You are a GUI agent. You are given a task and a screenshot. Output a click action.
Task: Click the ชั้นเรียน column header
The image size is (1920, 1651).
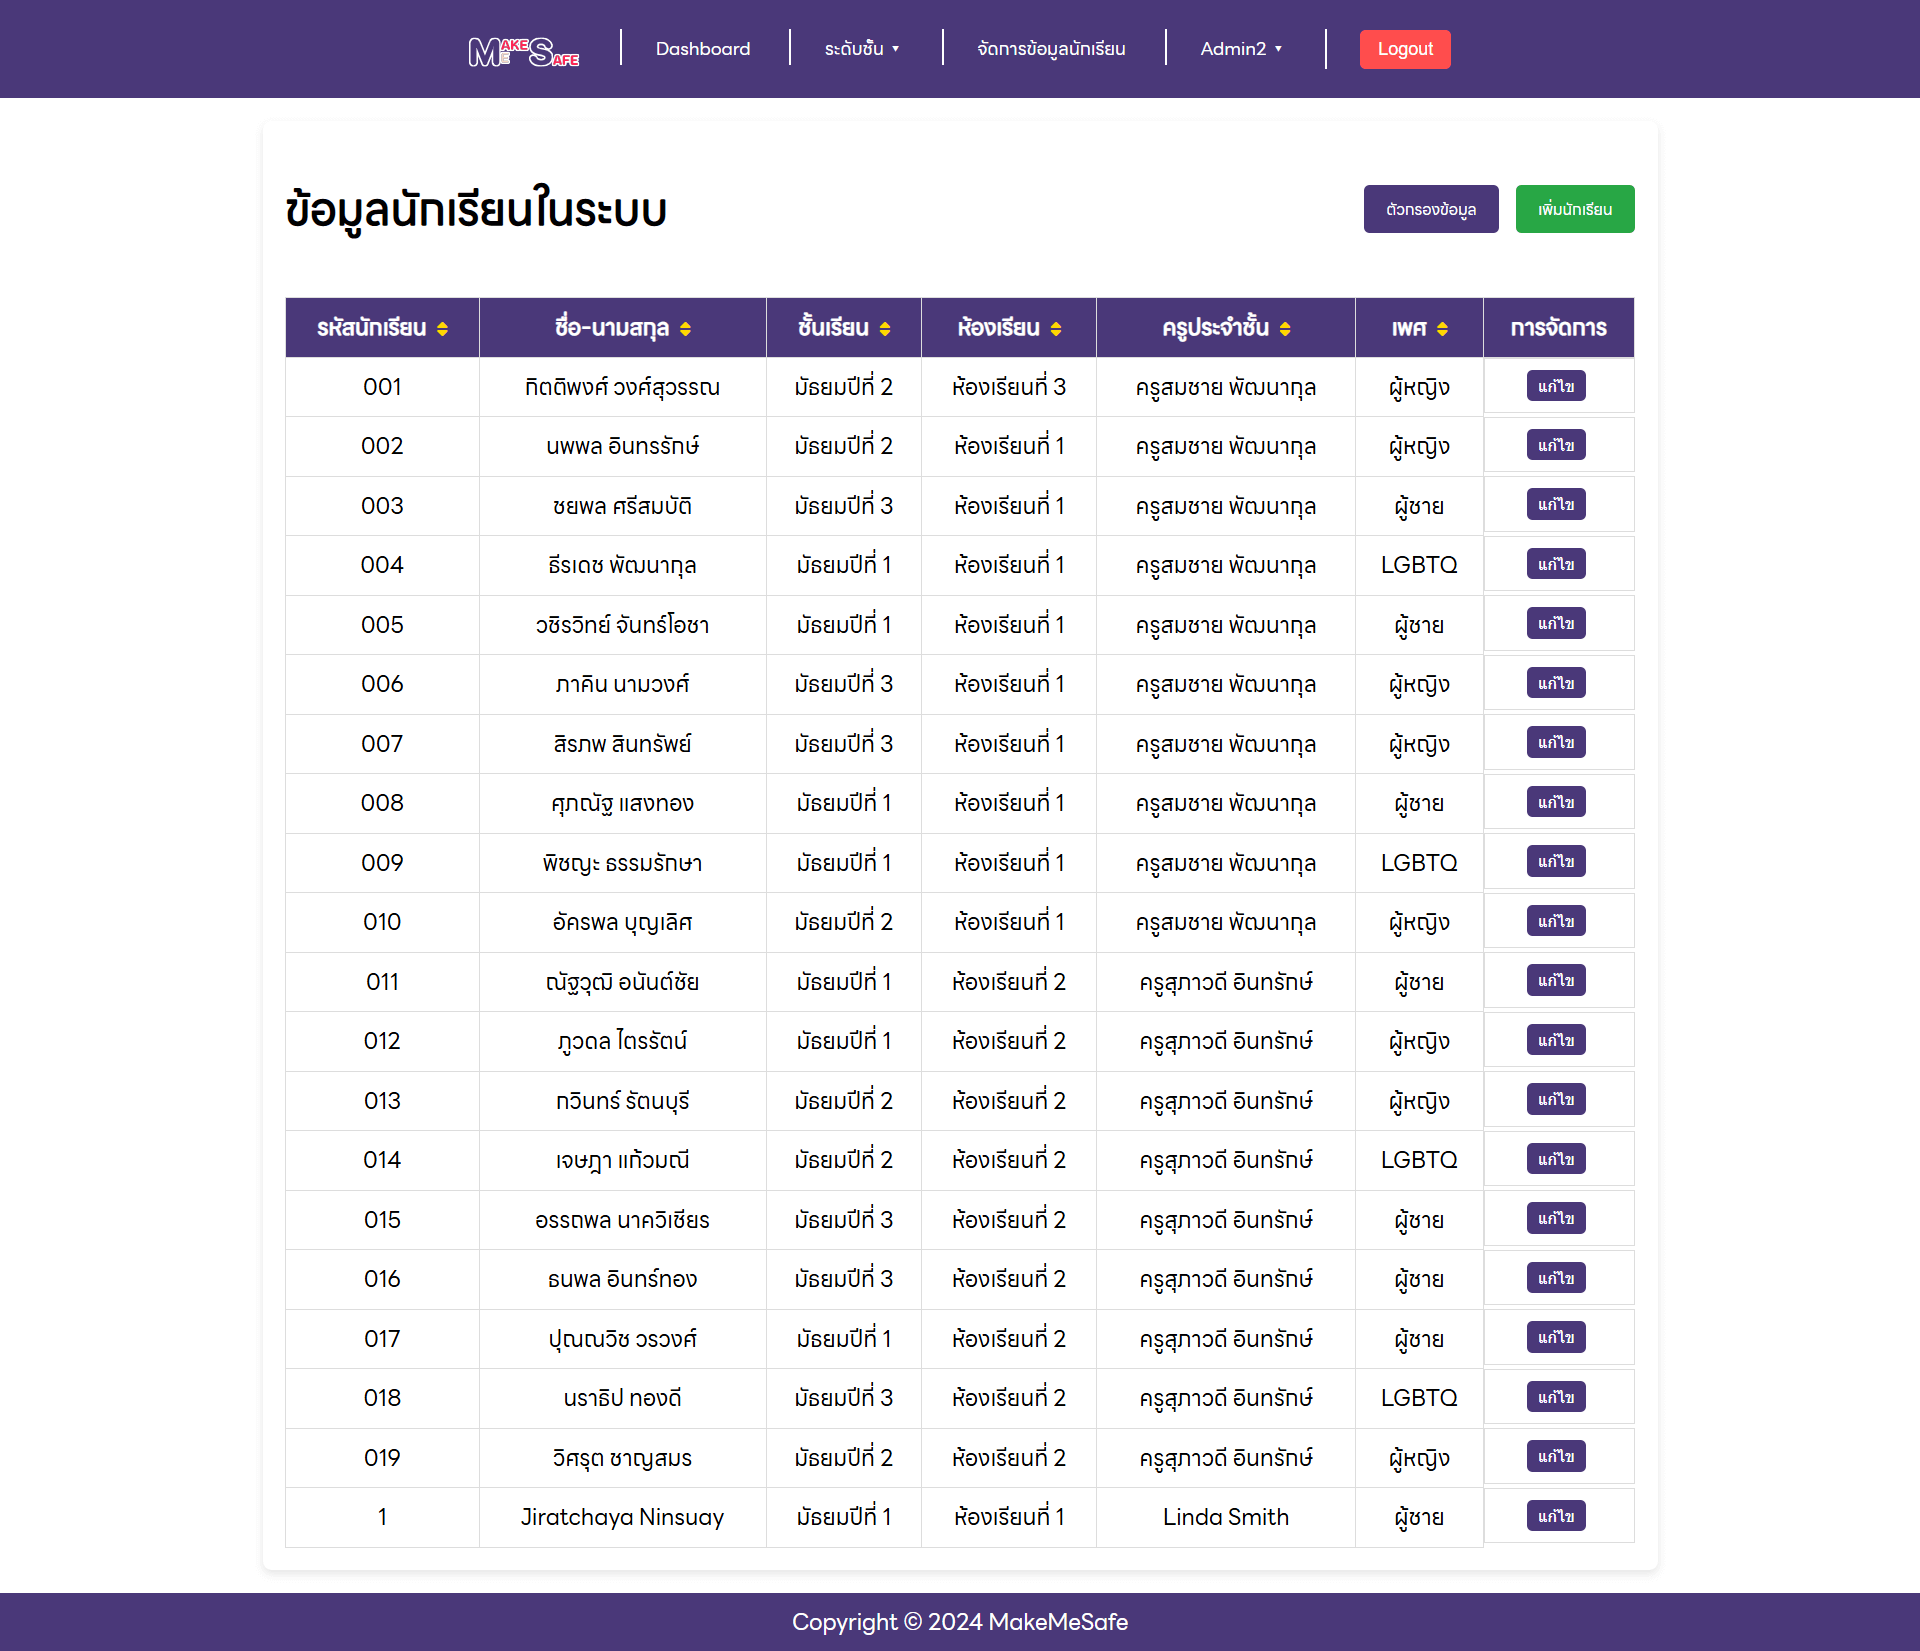click(843, 328)
